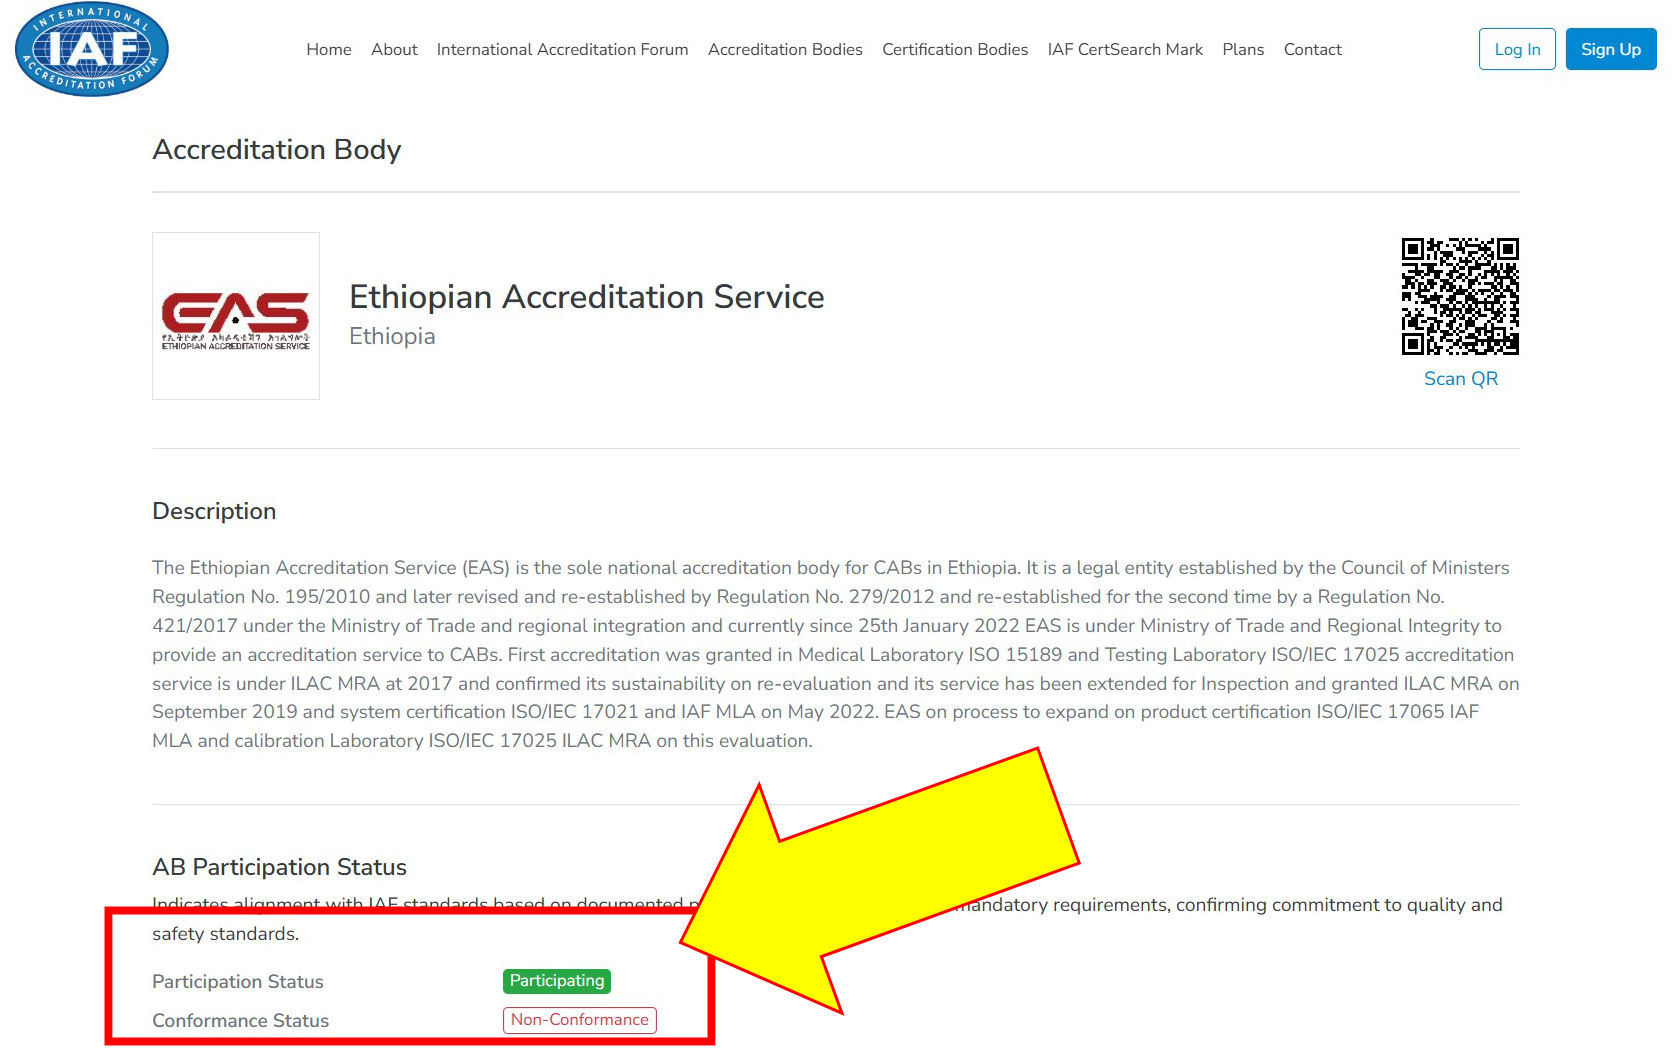Go to the Plans page
This screenshot has height=1048, width=1673.
[x=1243, y=49]
